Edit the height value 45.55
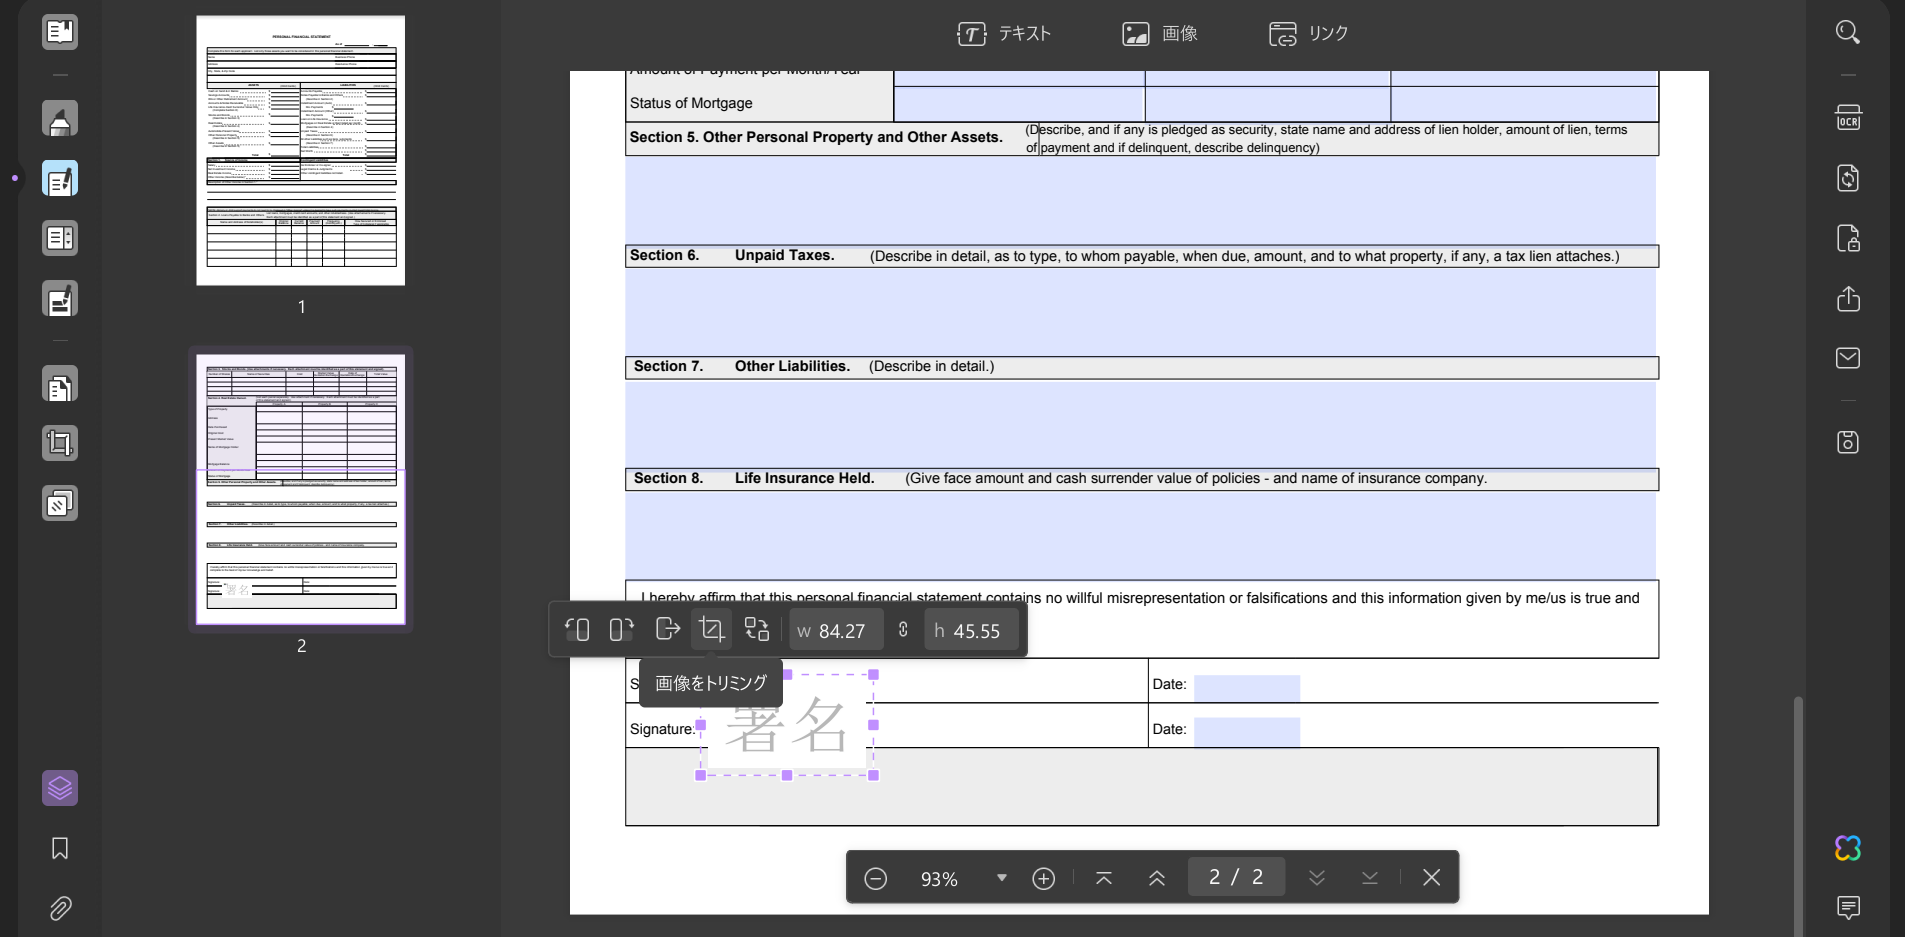Image resolution: width=1905 pixels, height=937 pixels. (971, 631)
